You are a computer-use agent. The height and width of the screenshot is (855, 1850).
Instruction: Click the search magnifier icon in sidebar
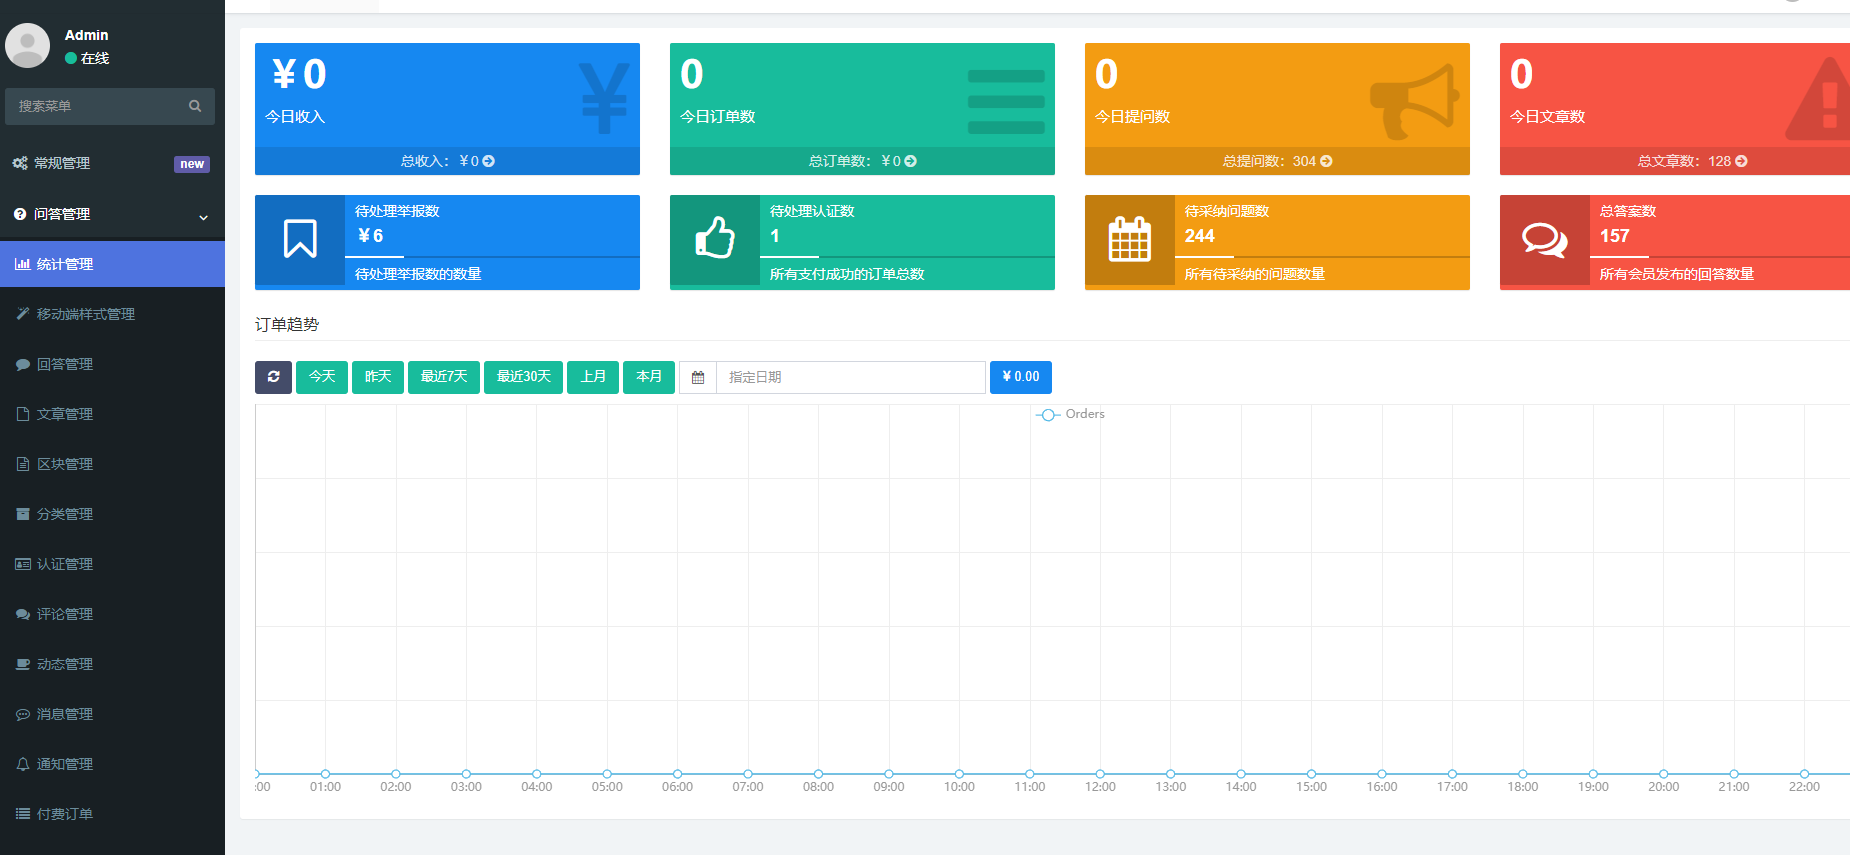tap(195, 106)
